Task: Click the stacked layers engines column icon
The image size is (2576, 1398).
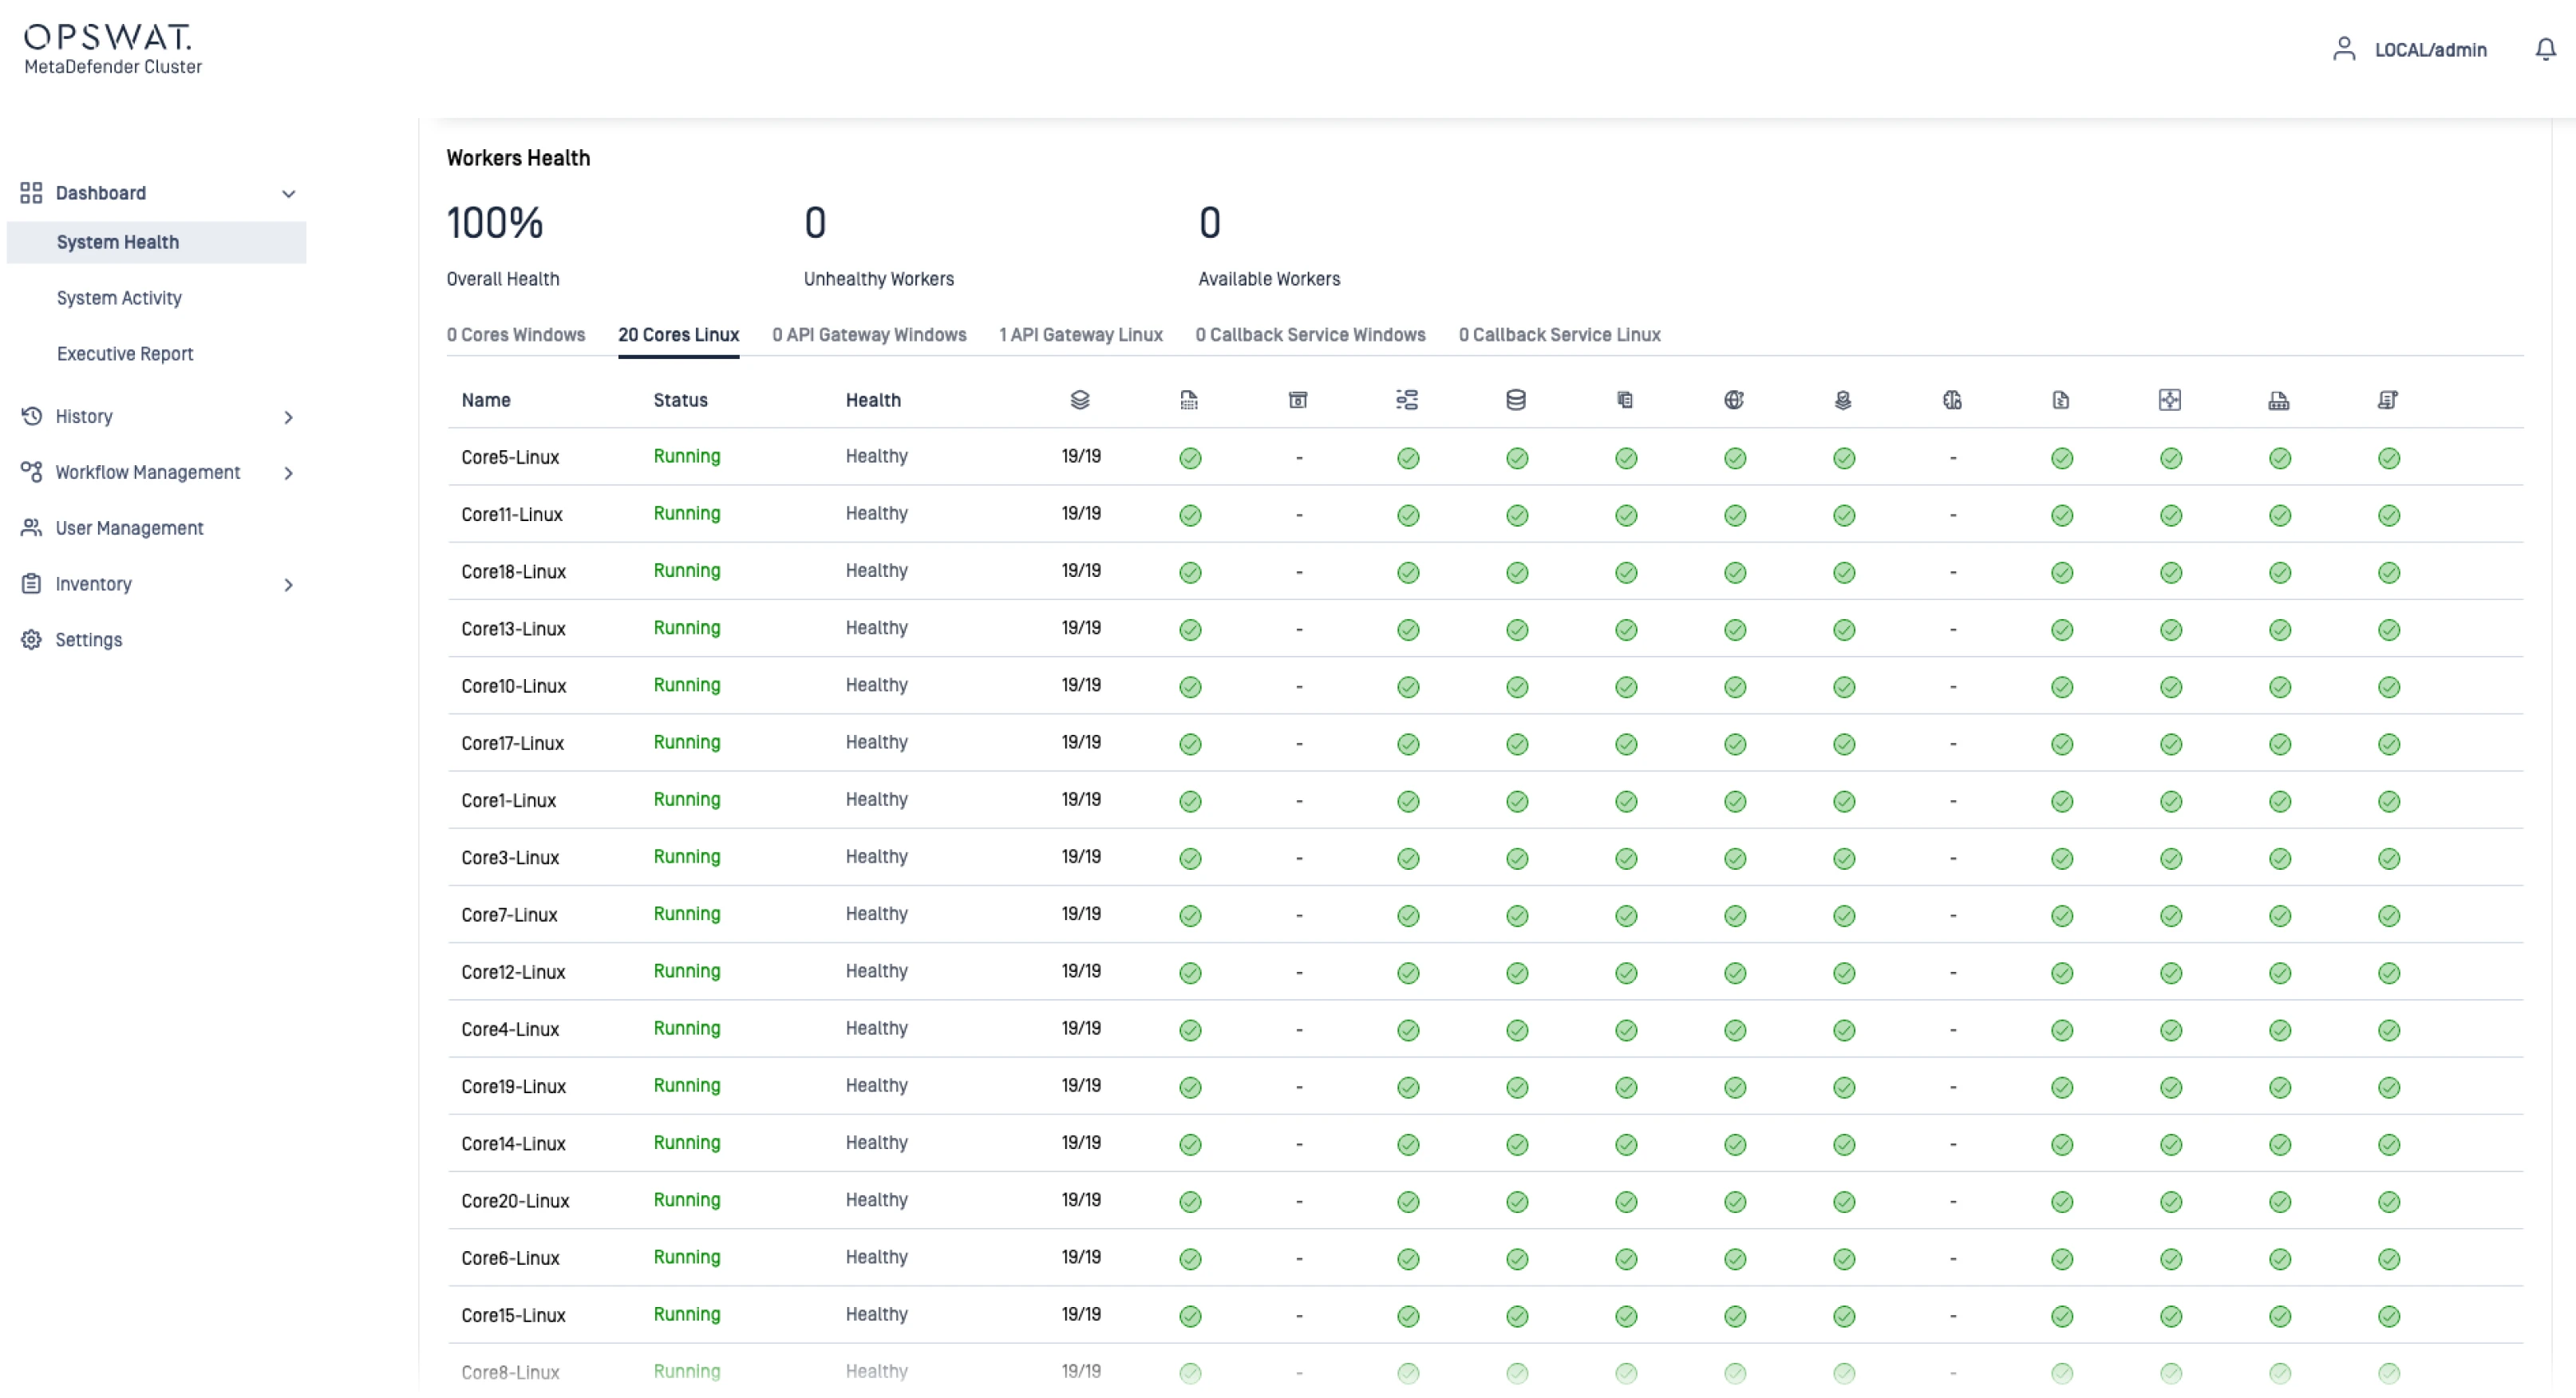Action: pos(1080,400)
